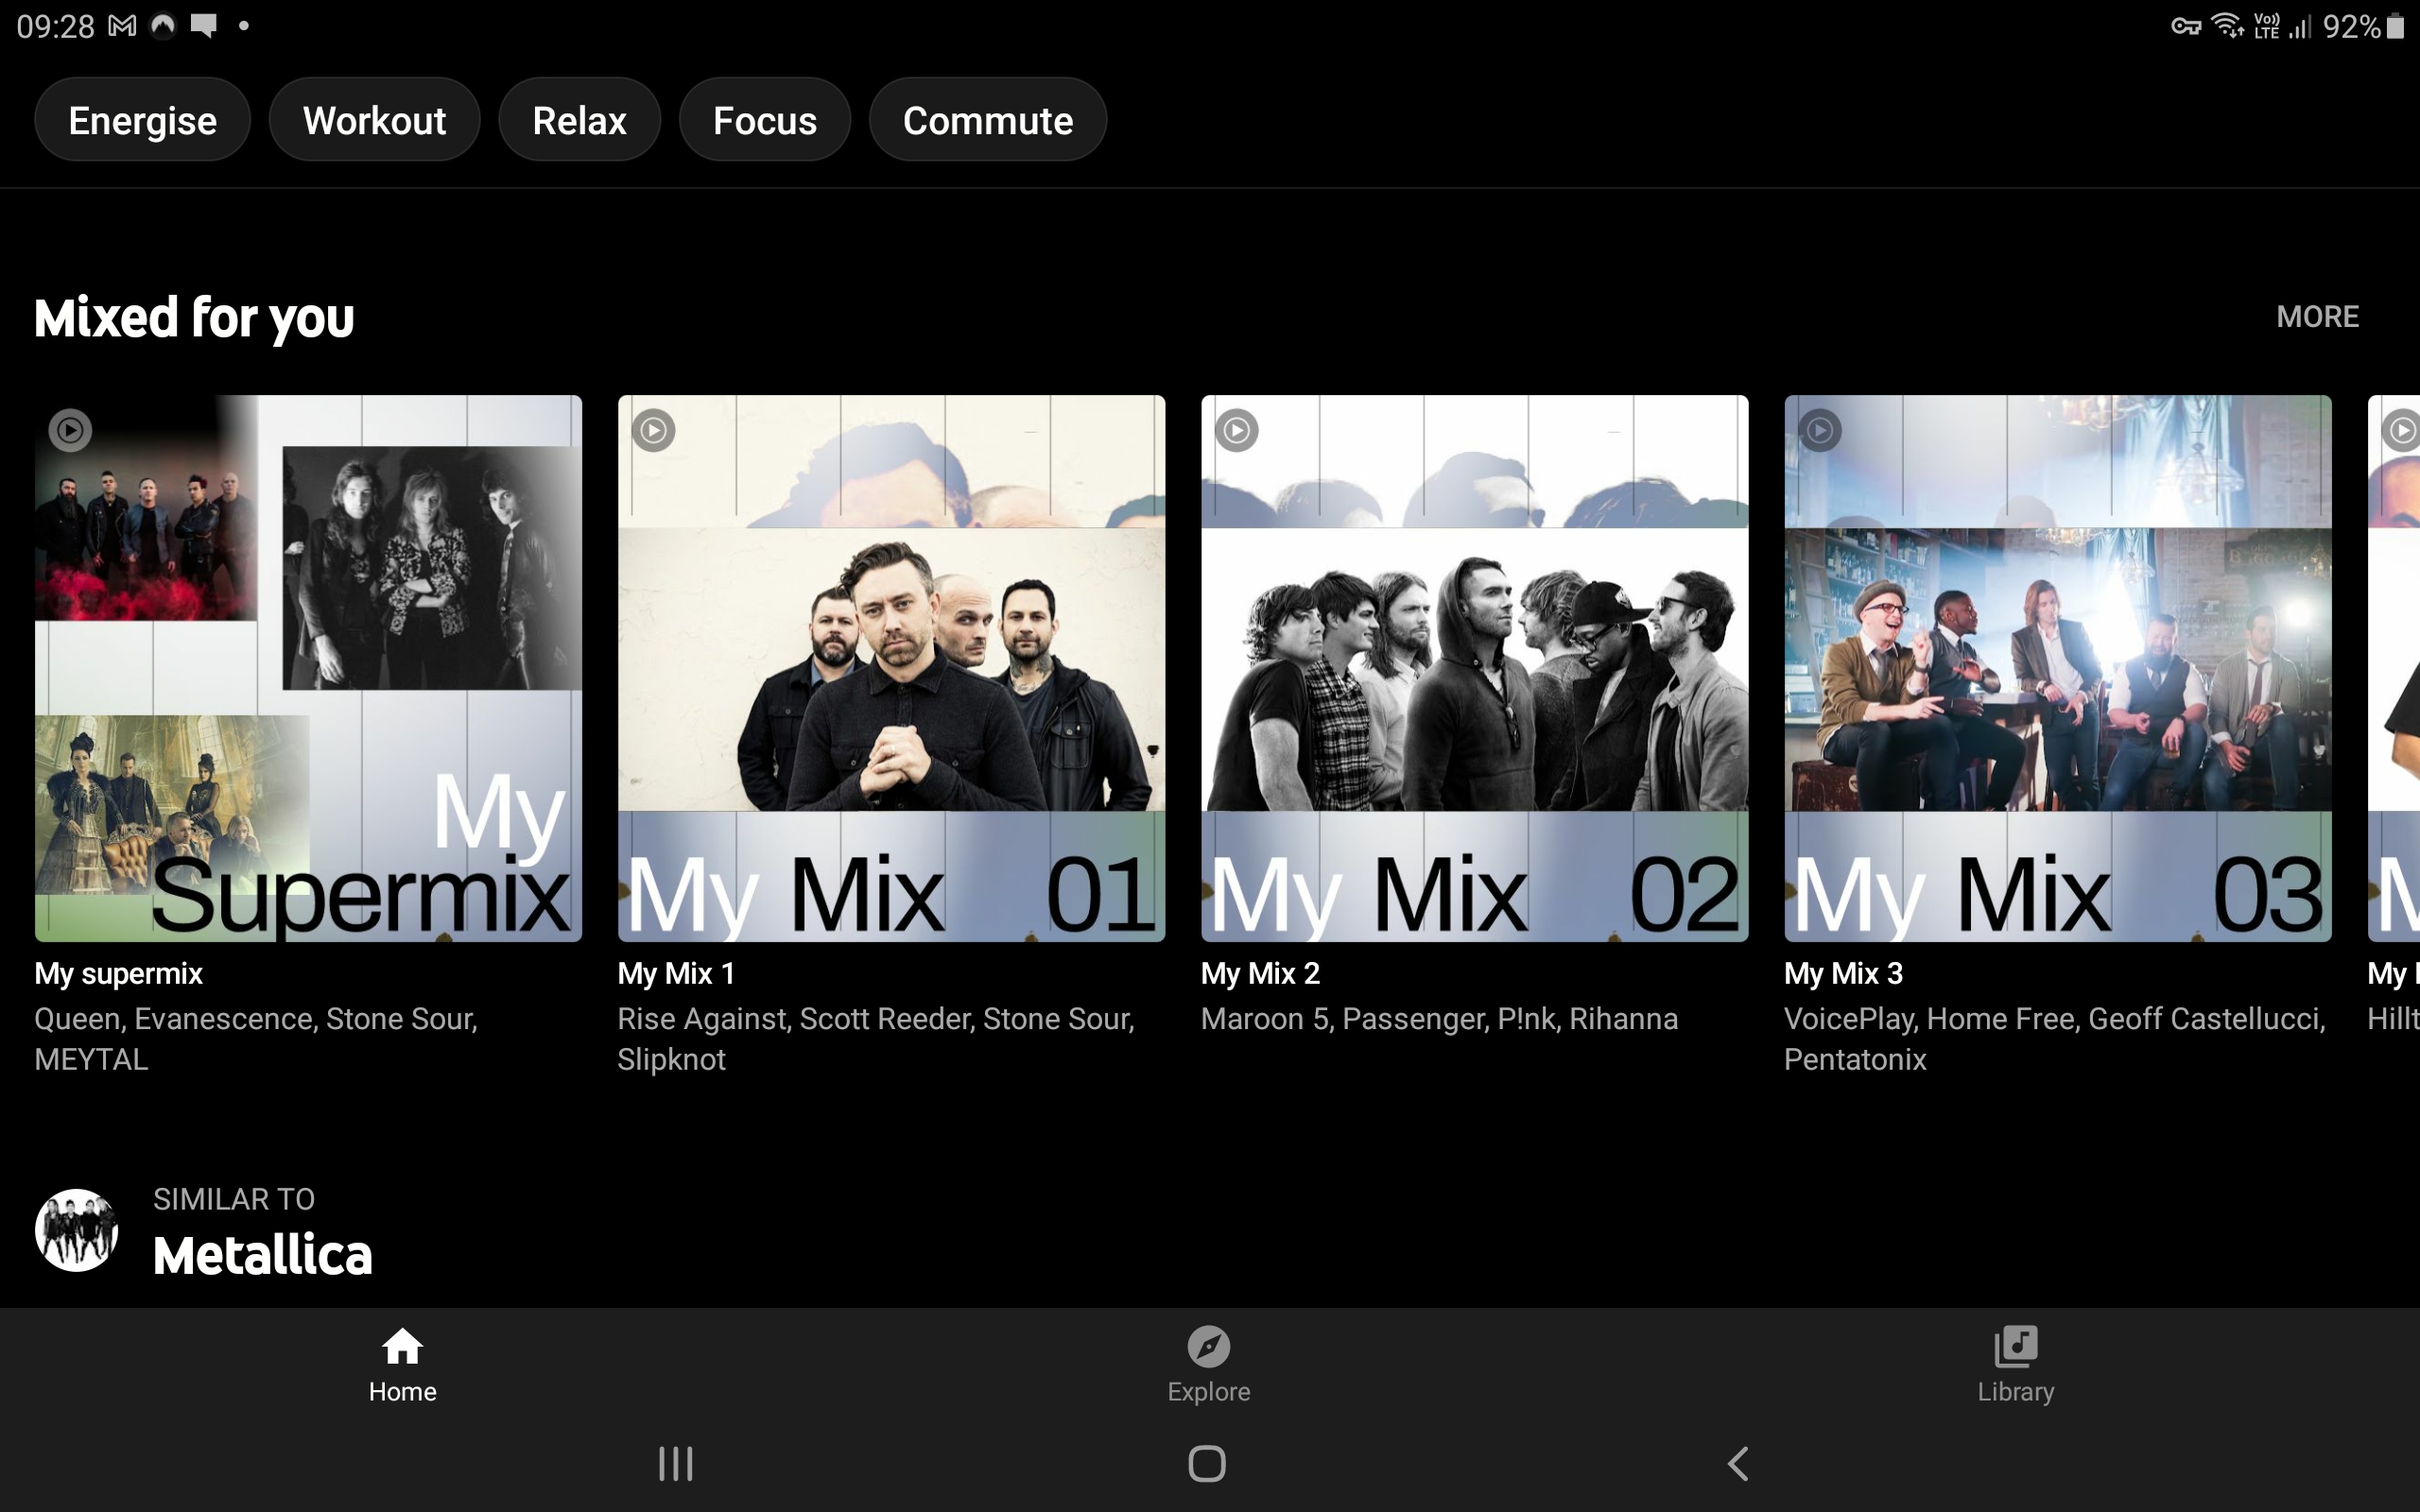Open the My Mix 01 cover thumbnail
This screenshot has width=2420, height=1512.
click(891, 668)
